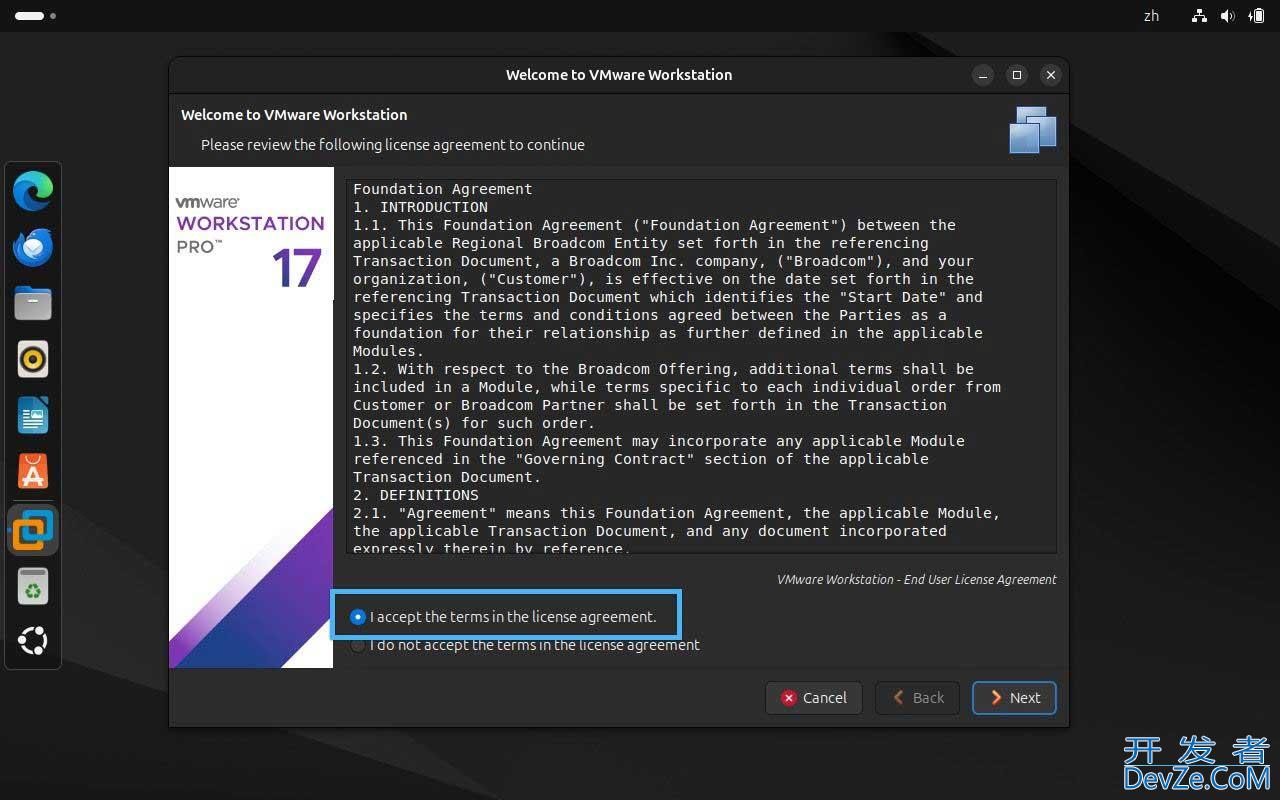The image size is (1280, 800).
Task: Click the Back button
Action: (x=917, y=698)
